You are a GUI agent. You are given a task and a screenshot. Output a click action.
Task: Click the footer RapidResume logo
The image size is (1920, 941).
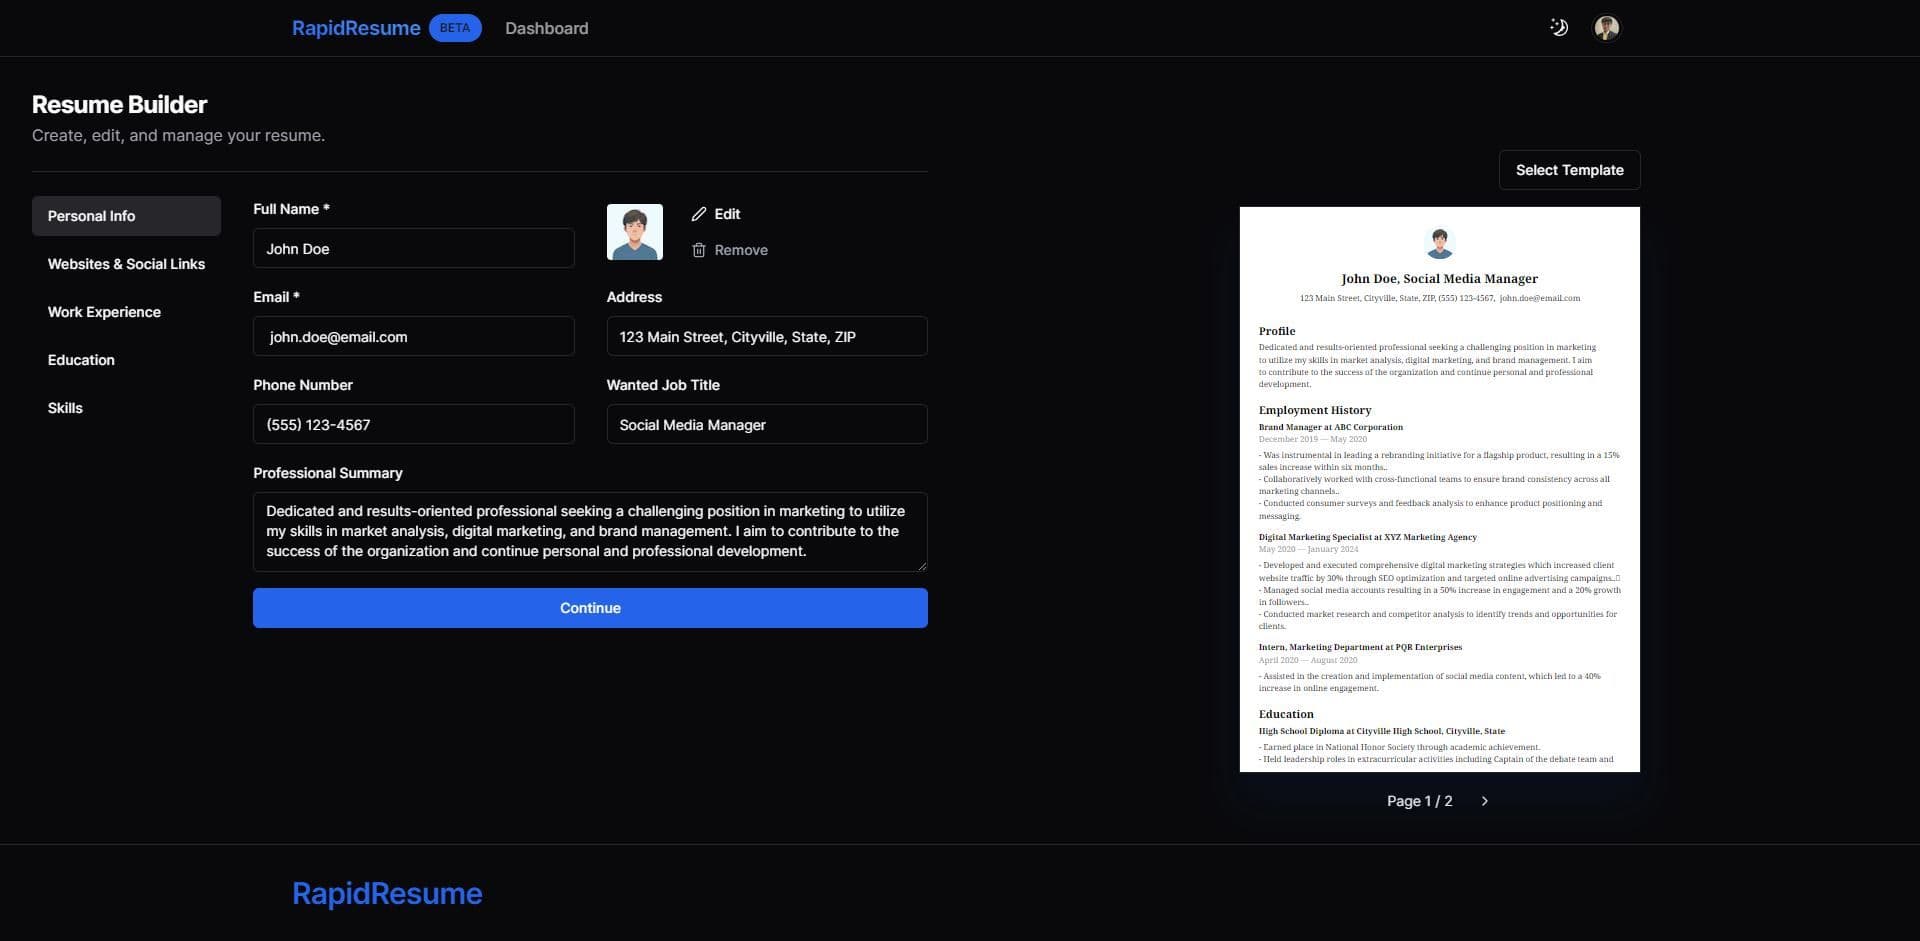click(387, 893)
